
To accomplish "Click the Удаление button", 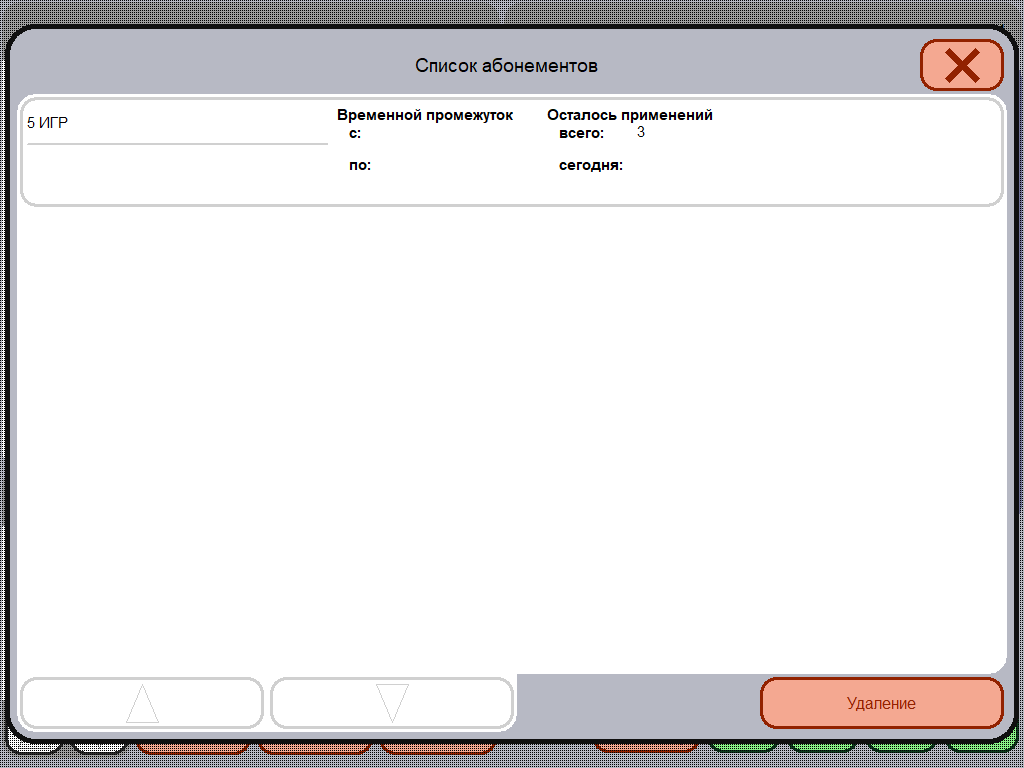I will [882, 703].
